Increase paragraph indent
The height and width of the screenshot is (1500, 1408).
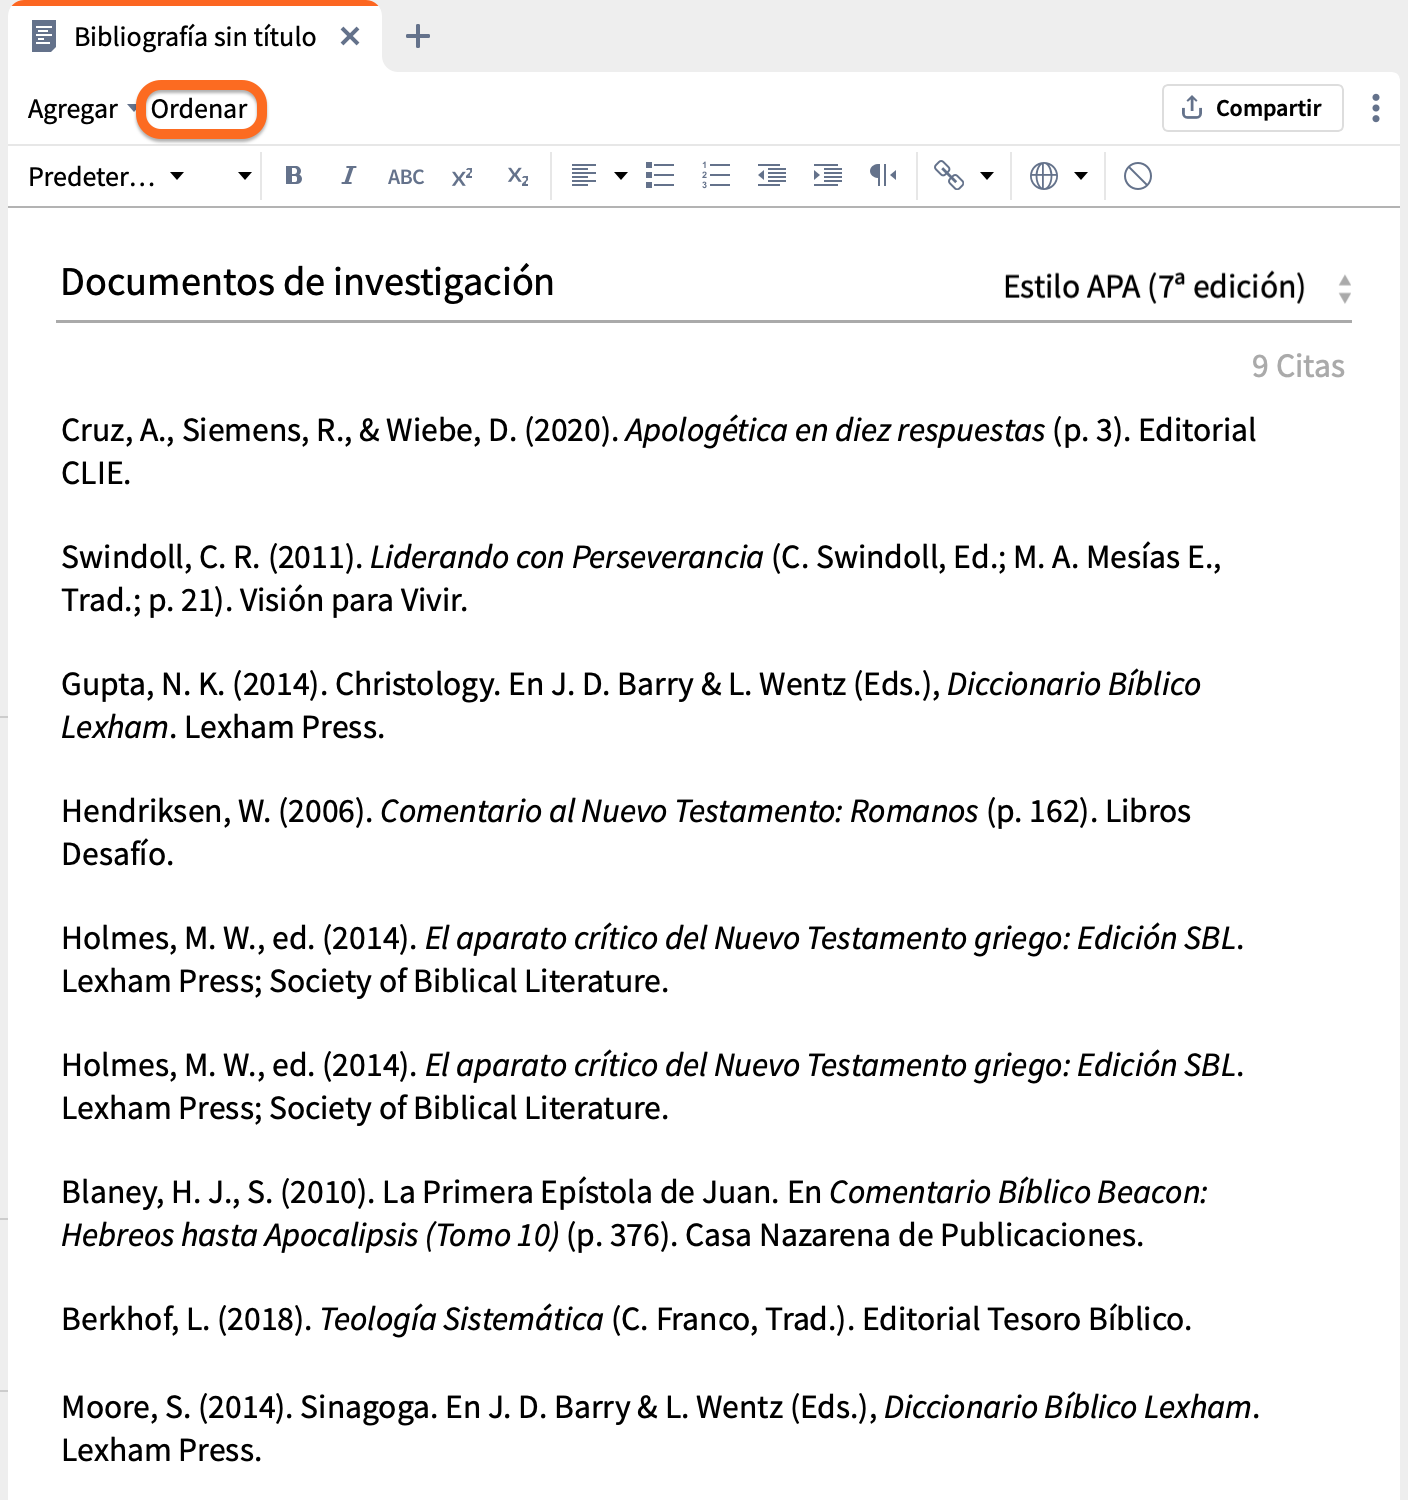[x=826, y=175]
